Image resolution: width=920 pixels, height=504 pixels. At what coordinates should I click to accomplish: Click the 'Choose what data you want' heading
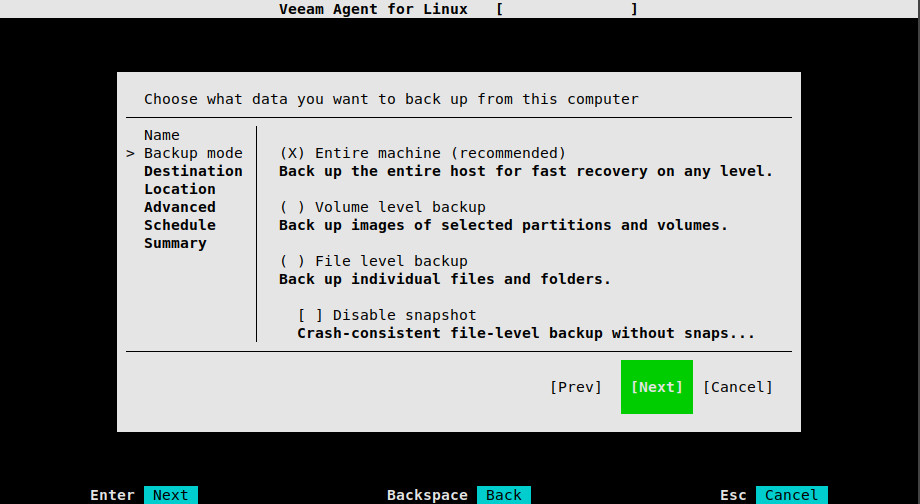click(391, 99)
